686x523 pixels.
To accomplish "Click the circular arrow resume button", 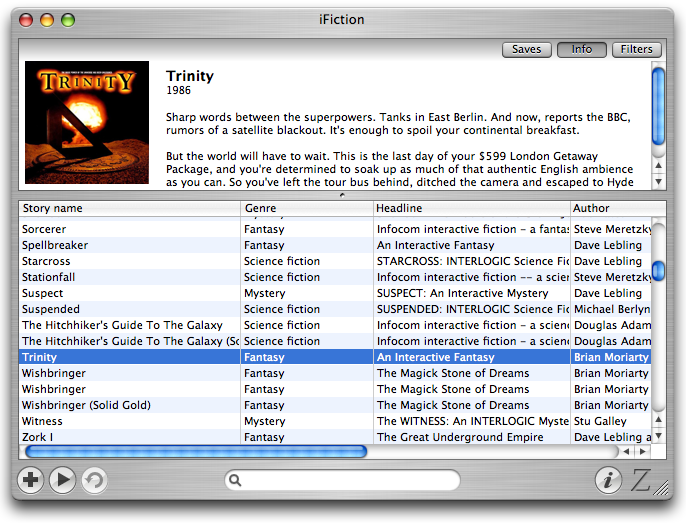I will click(x=94, y=480).
